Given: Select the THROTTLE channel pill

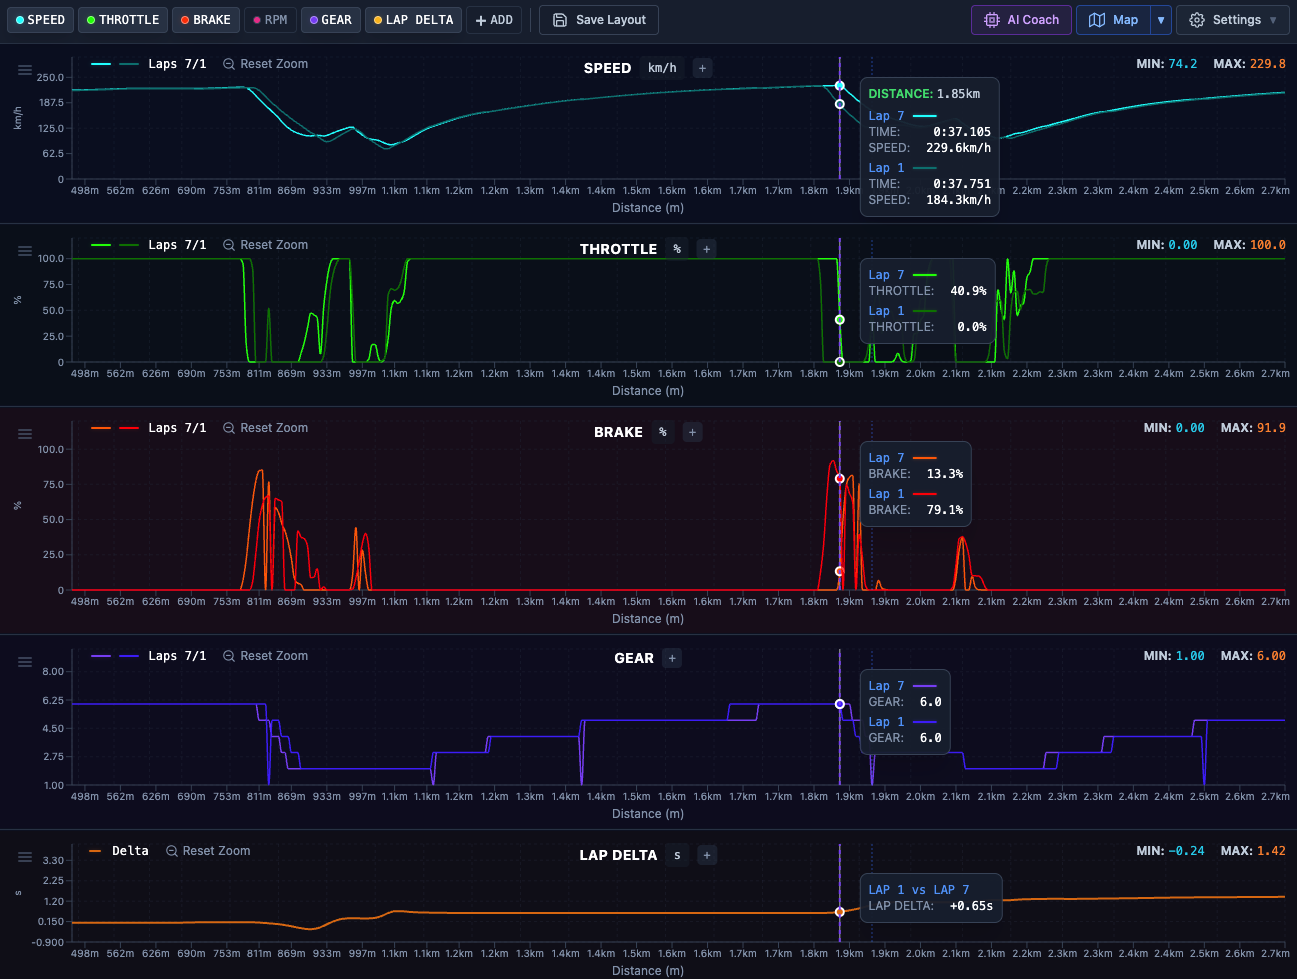Looking at the screenshot, I should click(122, 19).
